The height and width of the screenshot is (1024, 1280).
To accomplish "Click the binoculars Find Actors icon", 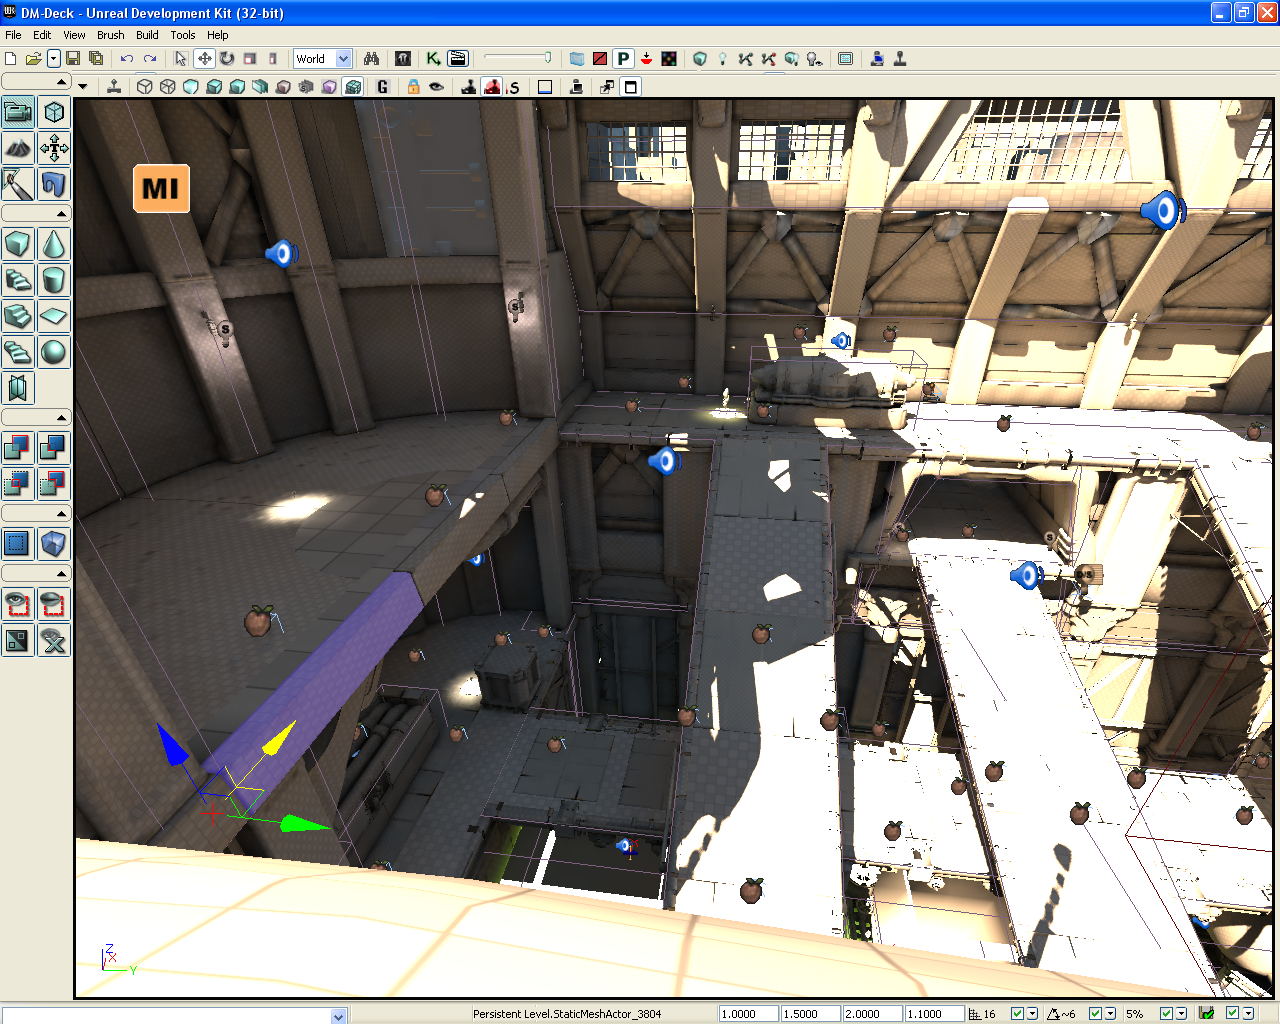I will pos(372,59).
